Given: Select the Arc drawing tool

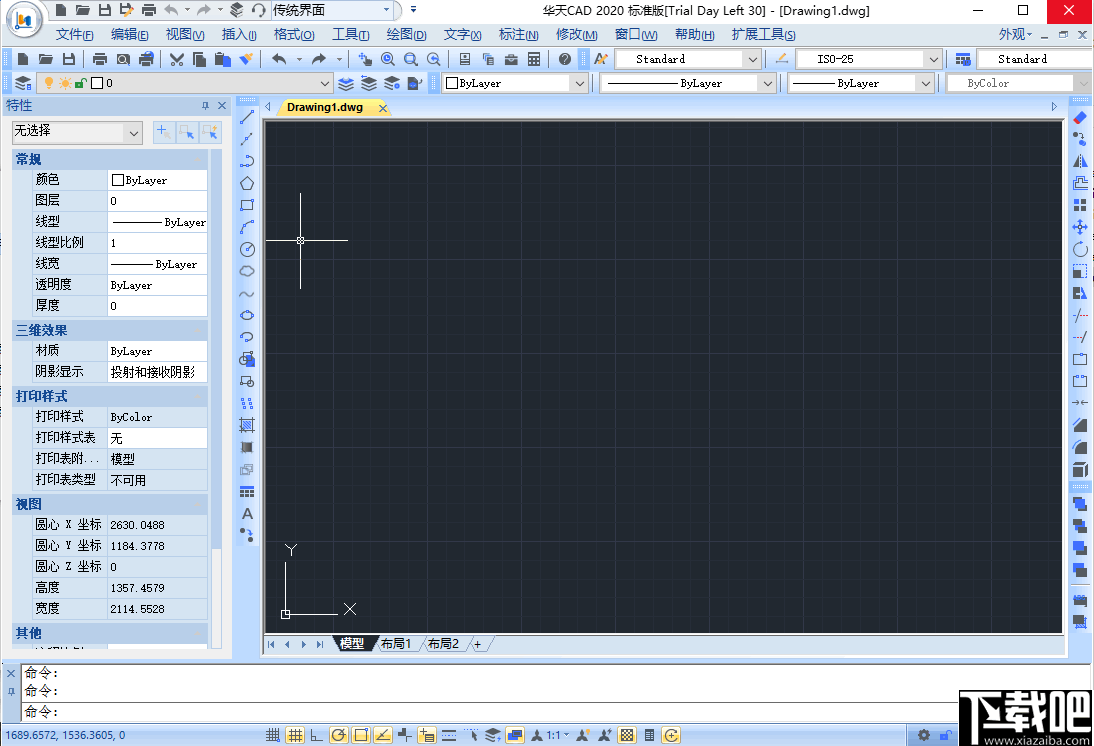Looking at the screenshot, I should [247, 227].
